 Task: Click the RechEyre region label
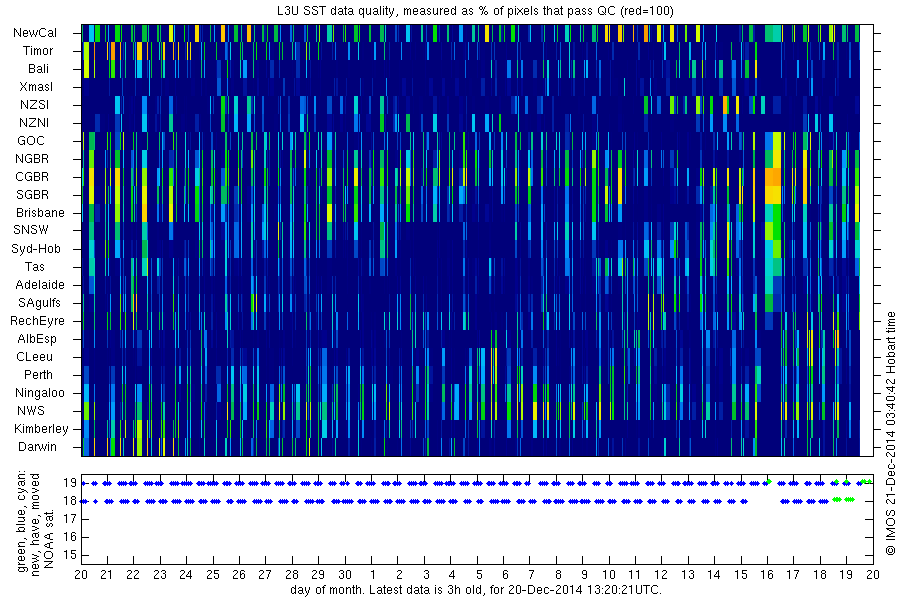pos(37,321)
